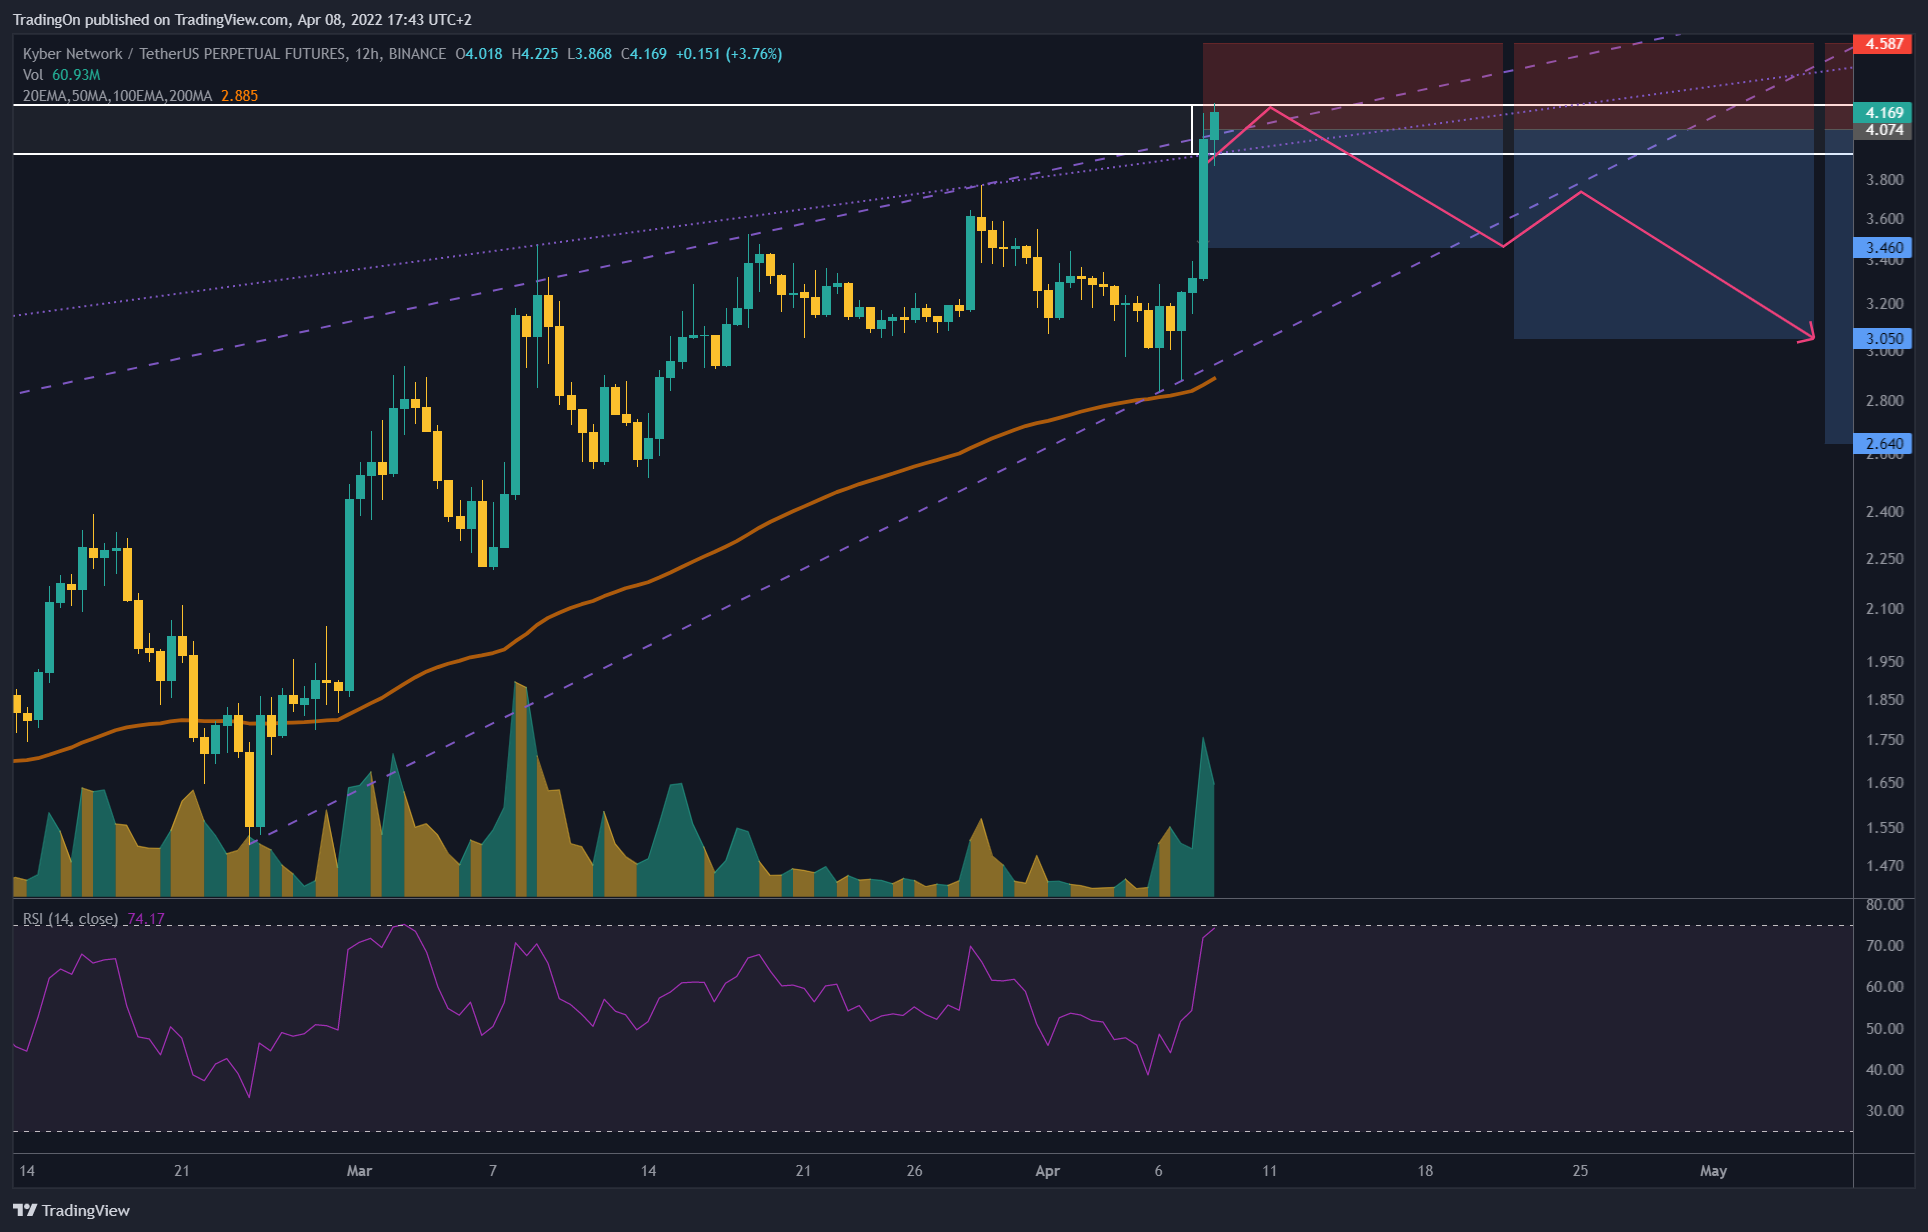Image resolution: width=1928 pixels, height=1232 pixels.
Task: Click the TradingView logo at the bottom
Action: pos(71,1210)
